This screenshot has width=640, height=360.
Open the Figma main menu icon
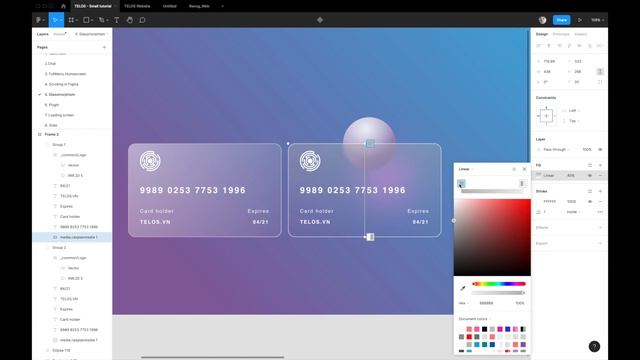(x=39, y=20)
